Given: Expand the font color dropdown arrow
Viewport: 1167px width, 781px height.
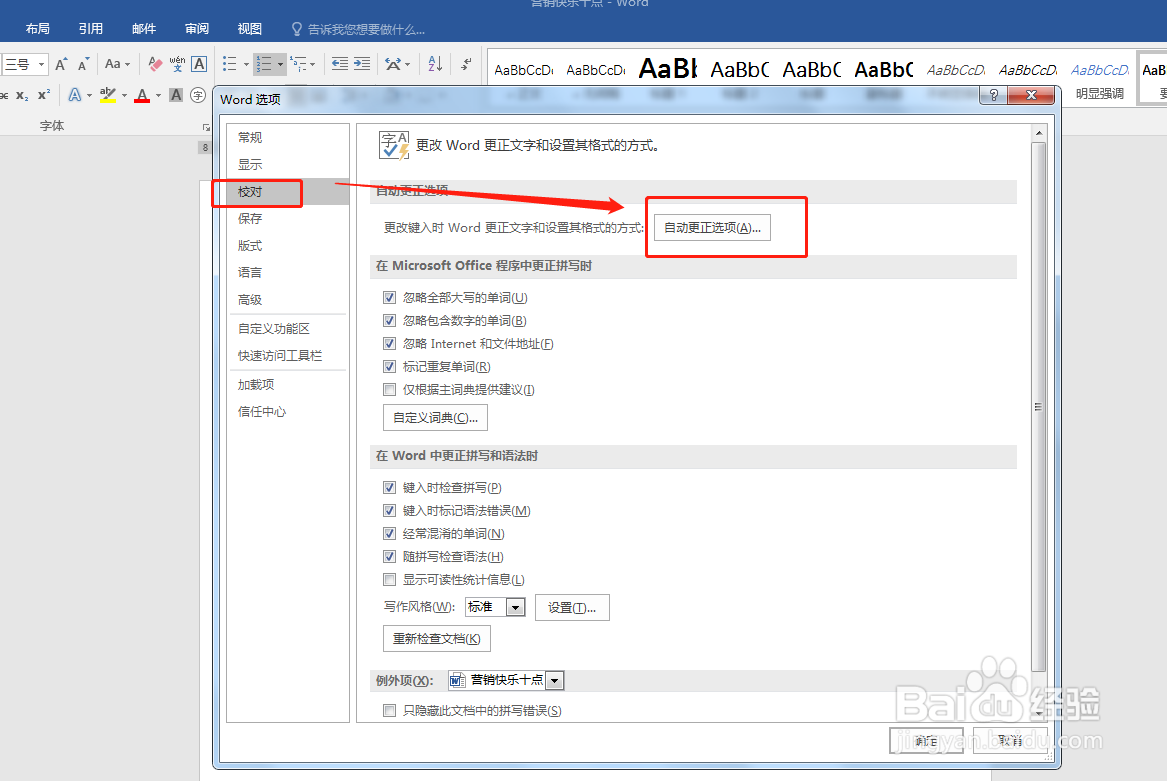Looking at the screenshot, I should coord(159,95).
